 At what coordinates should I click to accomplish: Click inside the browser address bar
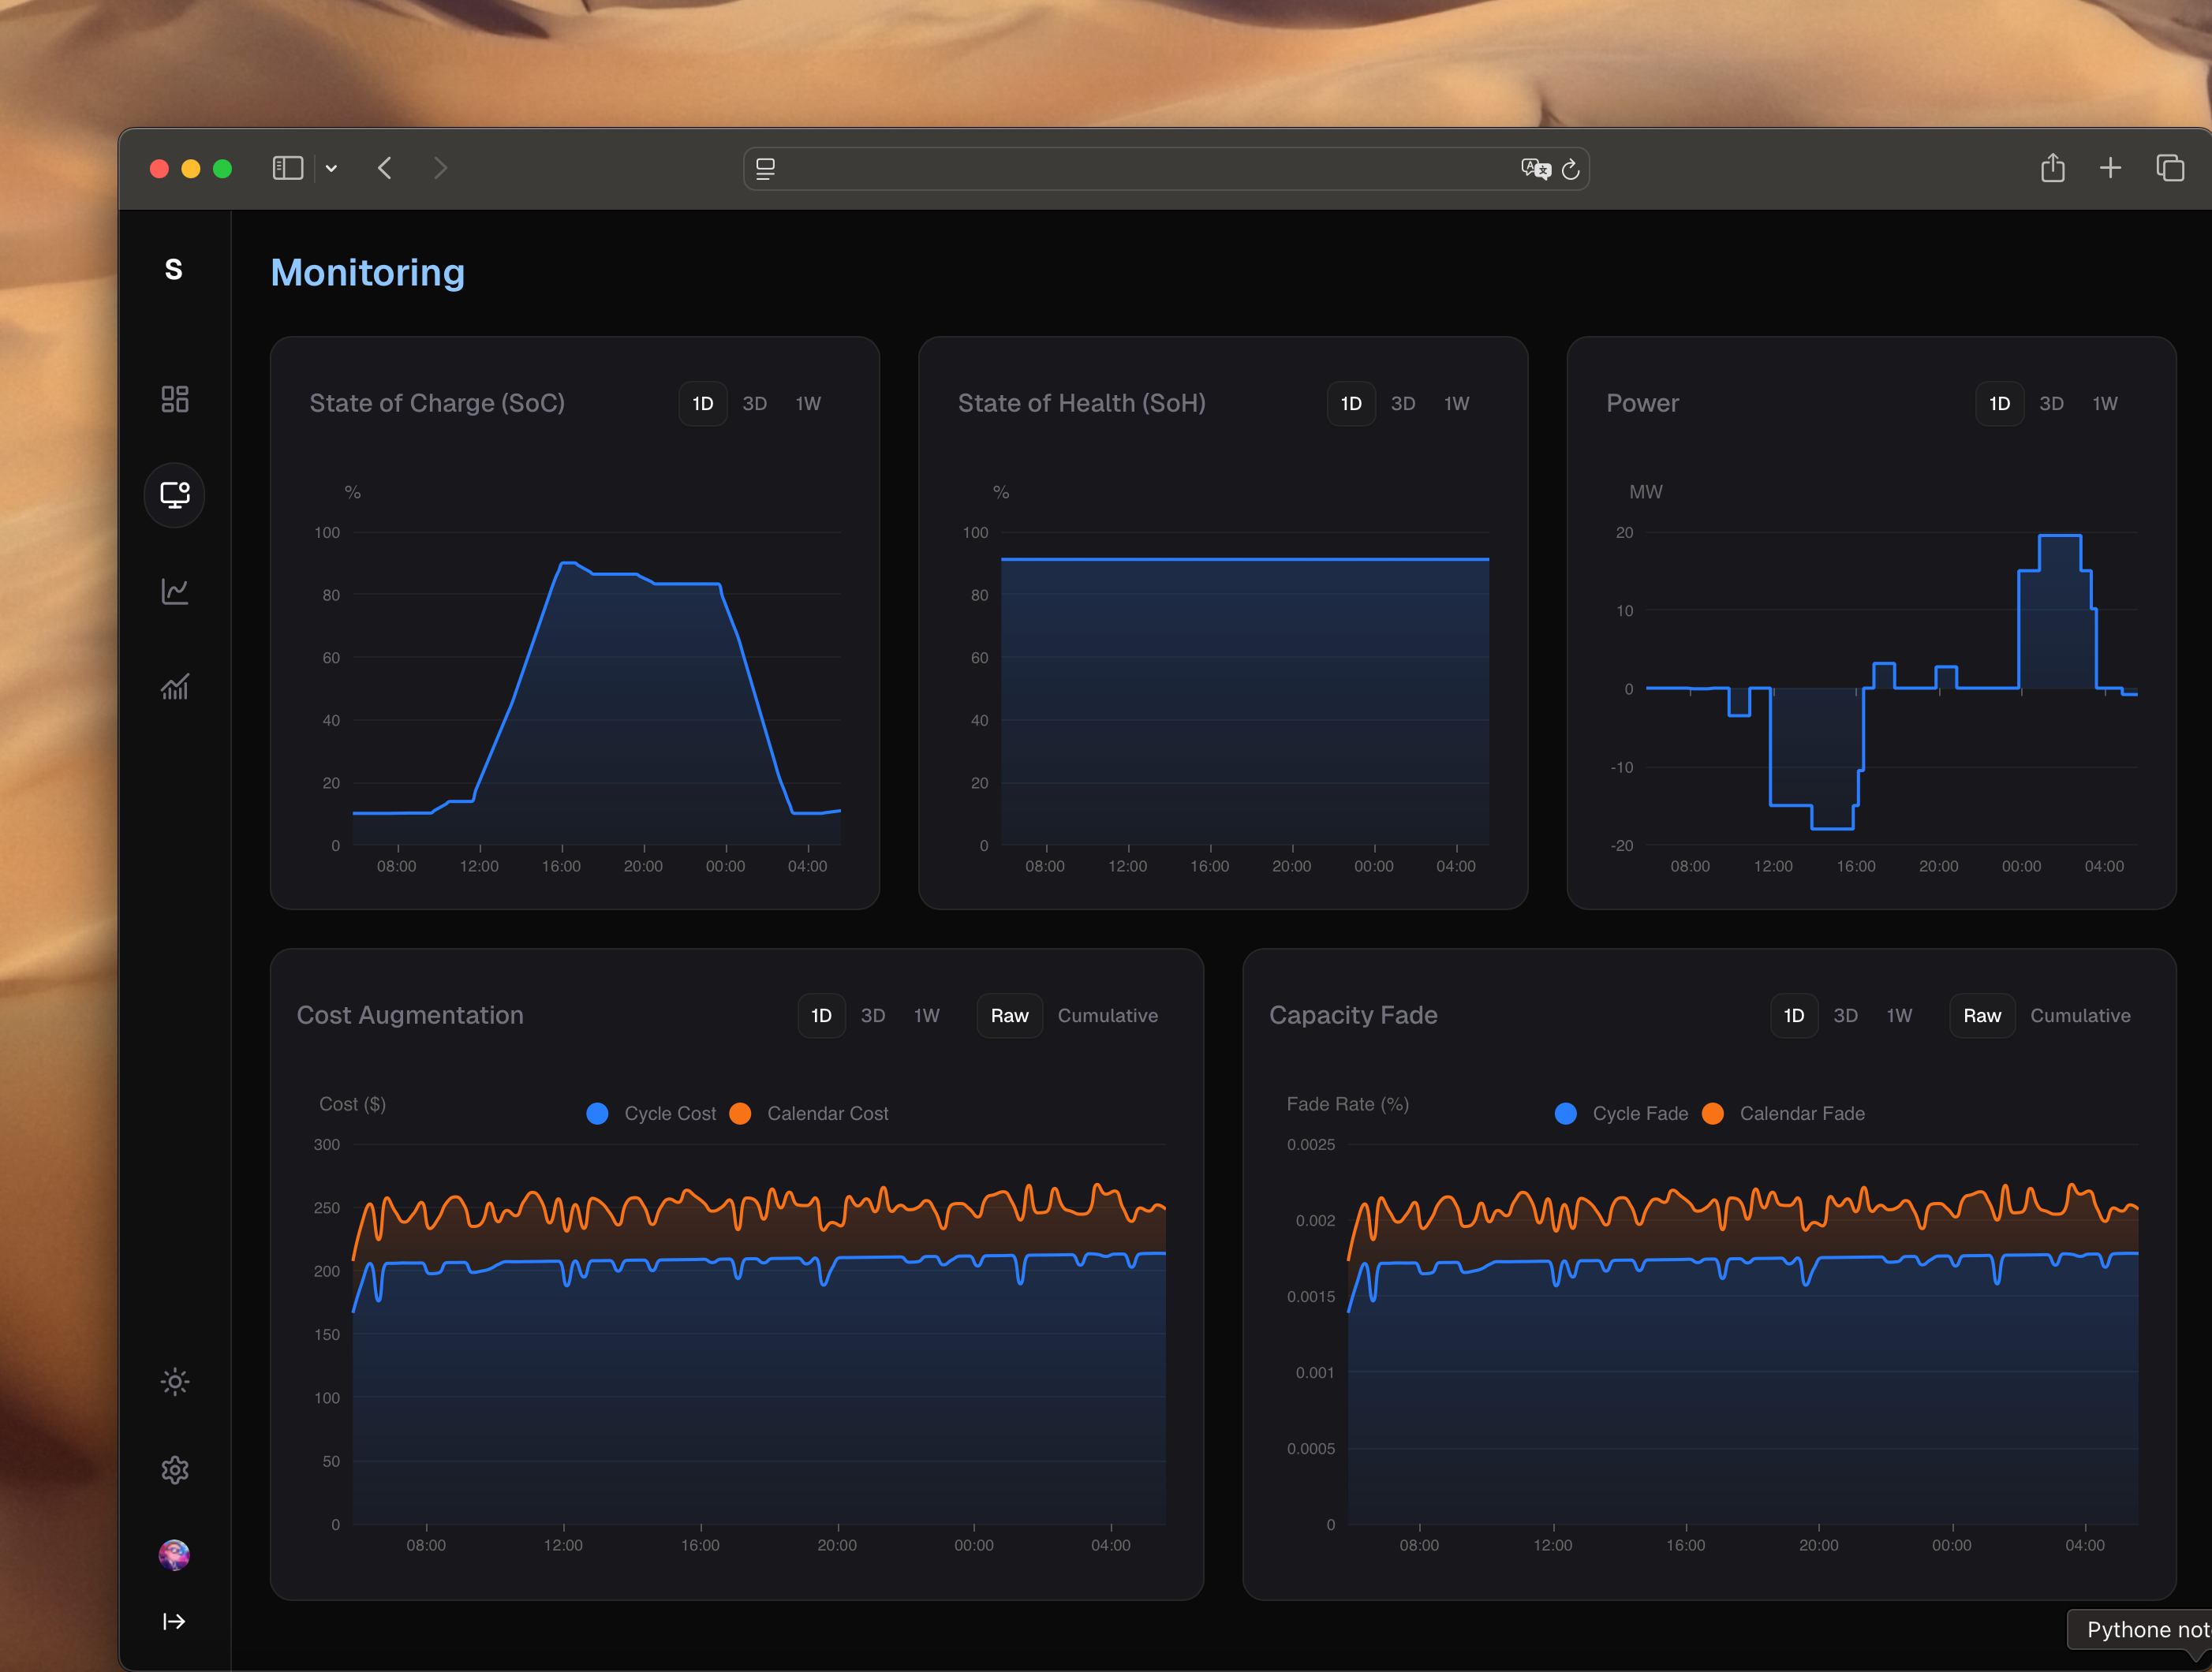[1160, 168]
